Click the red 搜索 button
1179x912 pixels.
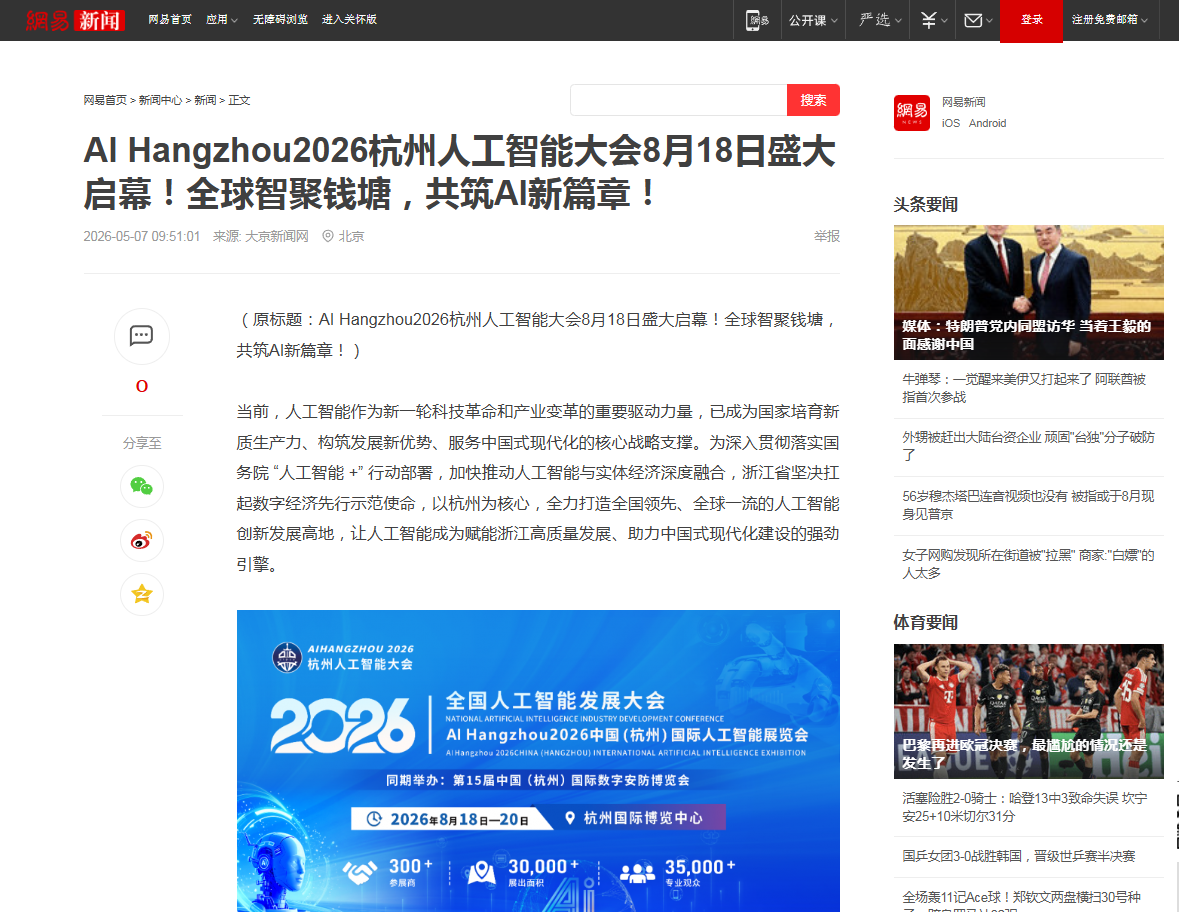click(813, 100)
